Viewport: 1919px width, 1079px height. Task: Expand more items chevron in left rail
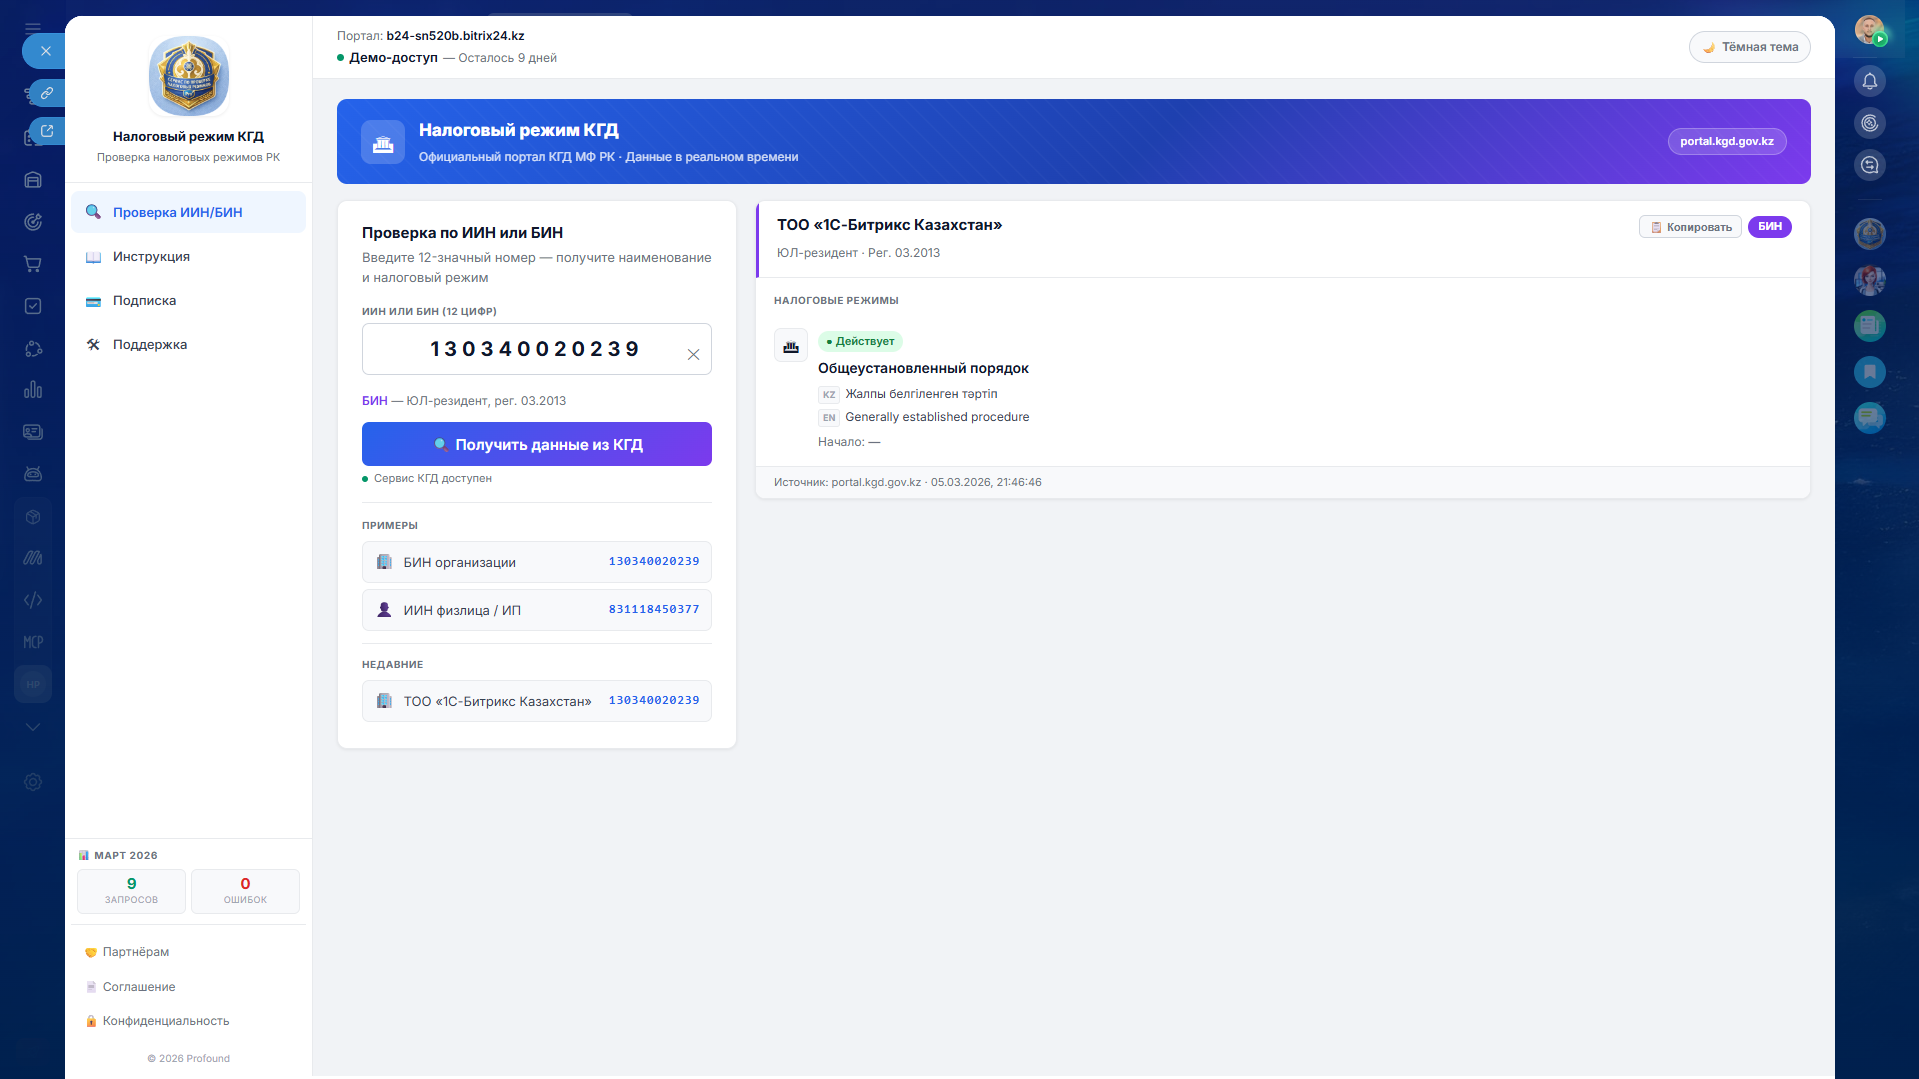click(33, 727)
